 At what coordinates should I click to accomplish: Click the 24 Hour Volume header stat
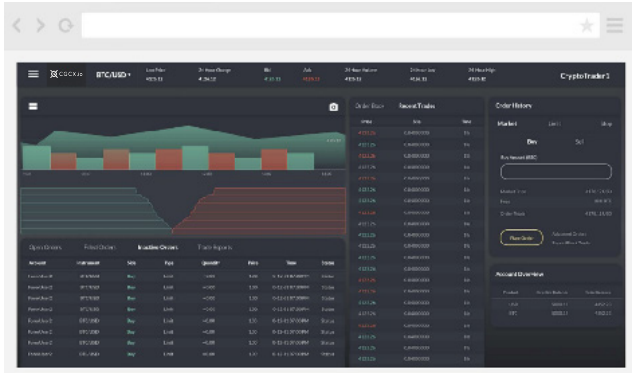point(361,74)
